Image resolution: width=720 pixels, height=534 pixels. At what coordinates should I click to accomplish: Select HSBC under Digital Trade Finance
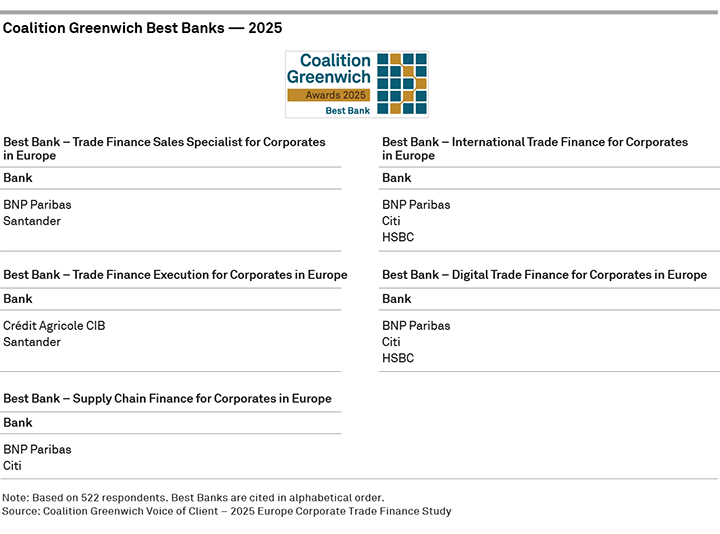pyautogui.click(x=398, y=358)
